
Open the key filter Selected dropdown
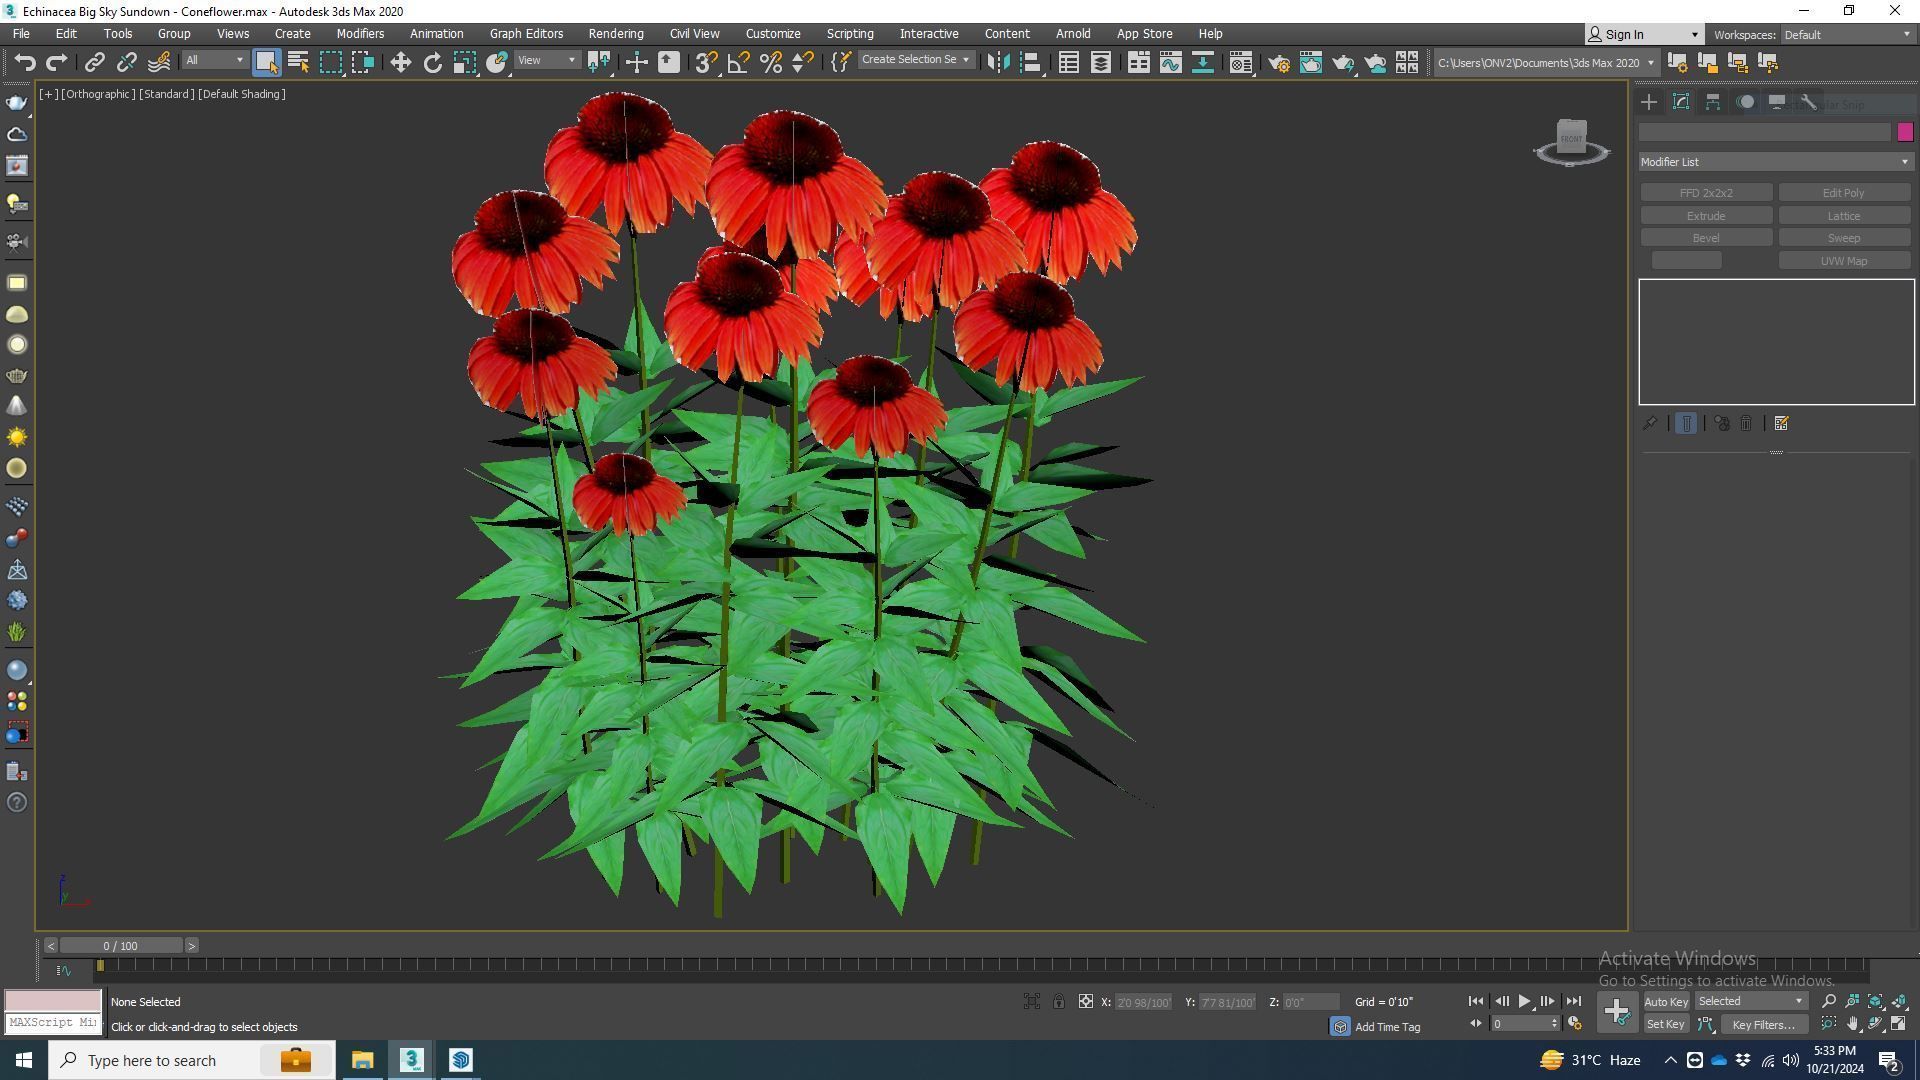pyautogui.click(x=1750, y=1002)
